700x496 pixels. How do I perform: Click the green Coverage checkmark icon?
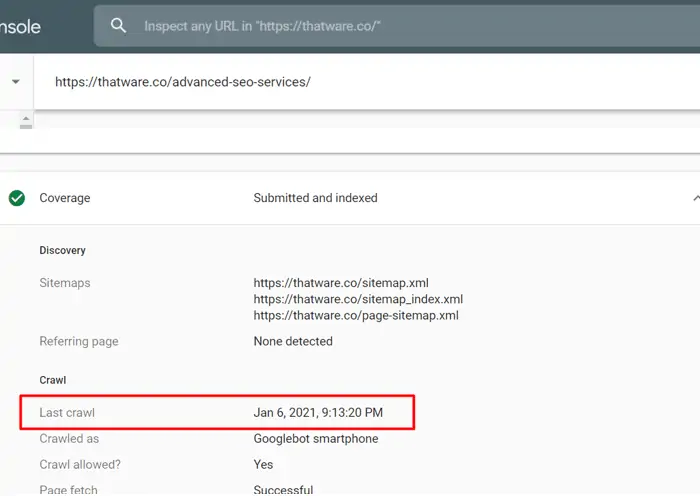pyautogui.click(x=17, y=198)
